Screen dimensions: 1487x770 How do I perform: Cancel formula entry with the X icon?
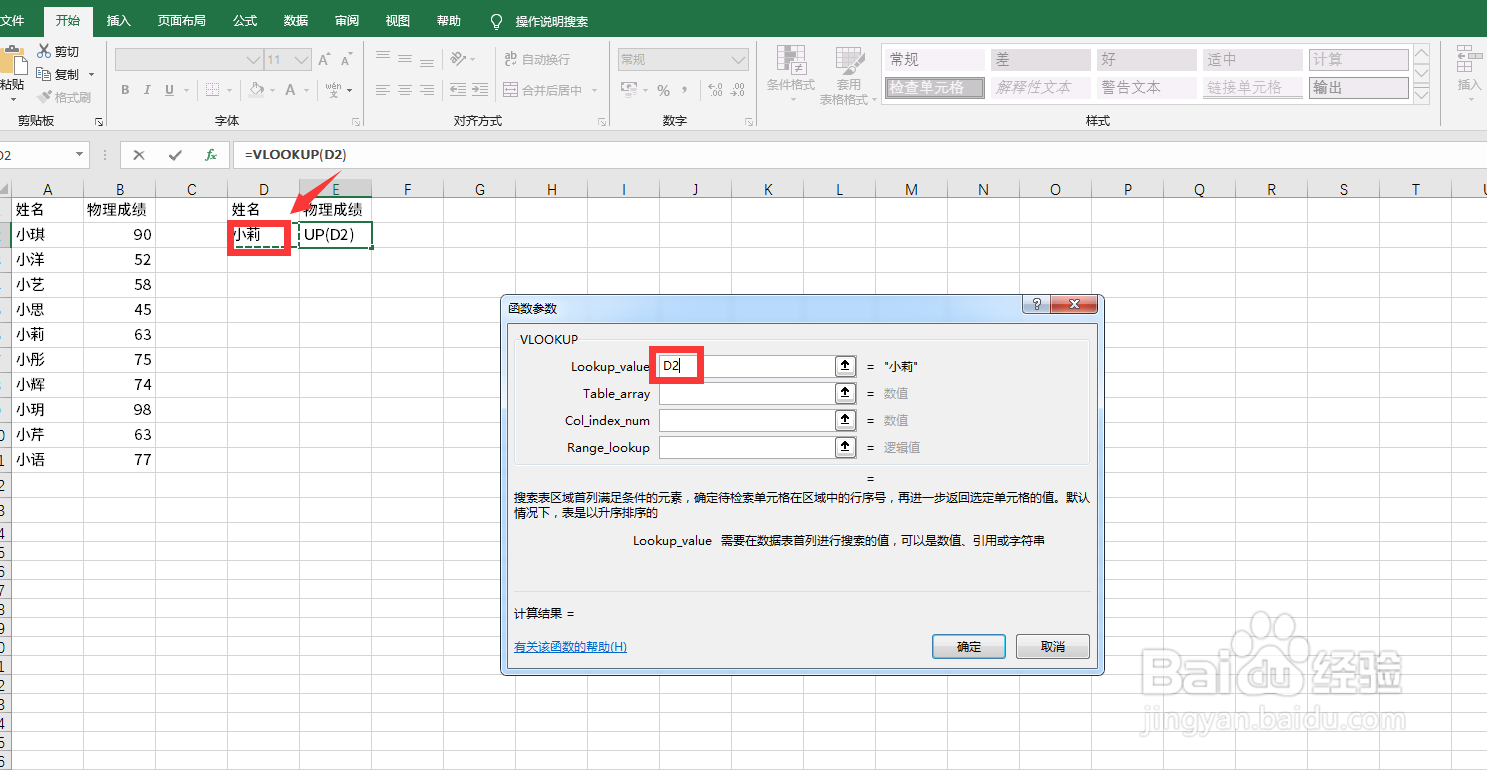(136, 155)
